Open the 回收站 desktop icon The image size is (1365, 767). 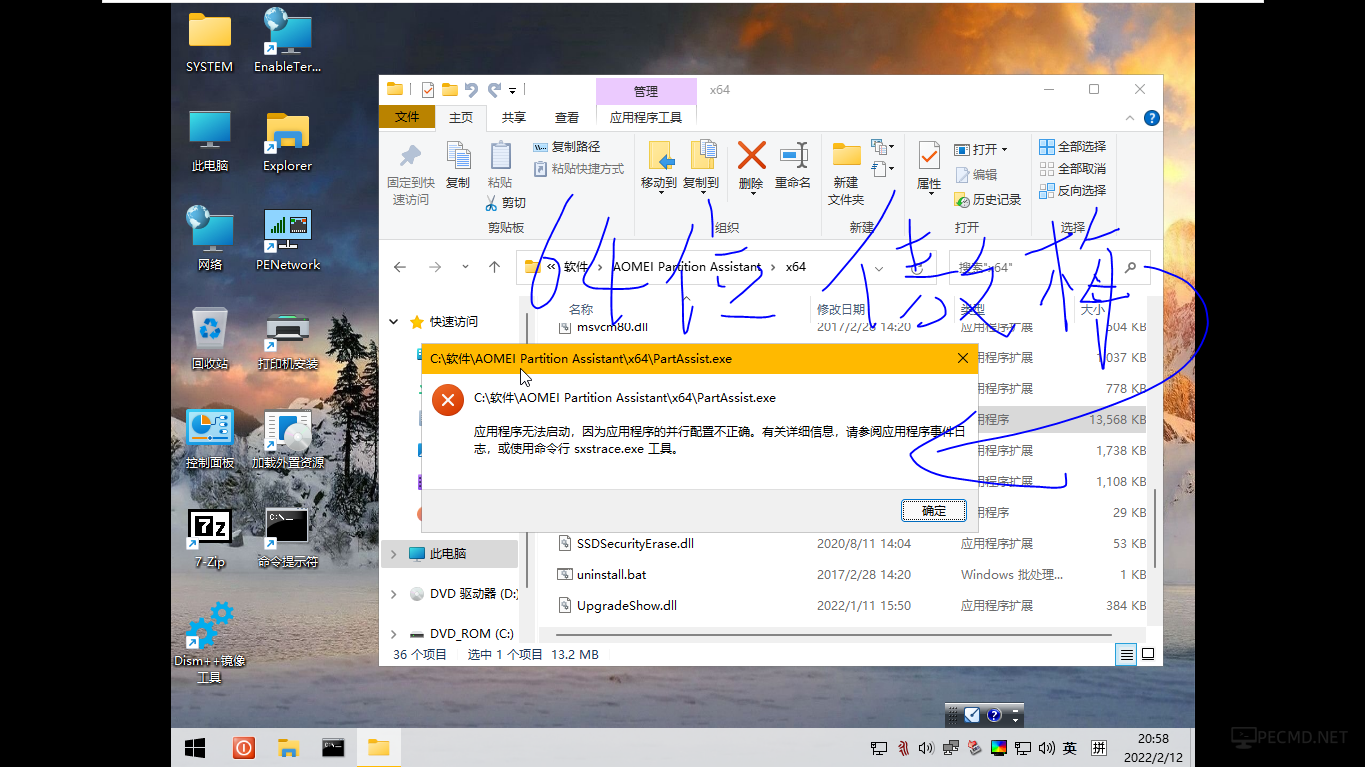pyautogui.click(x=210, y=339)
